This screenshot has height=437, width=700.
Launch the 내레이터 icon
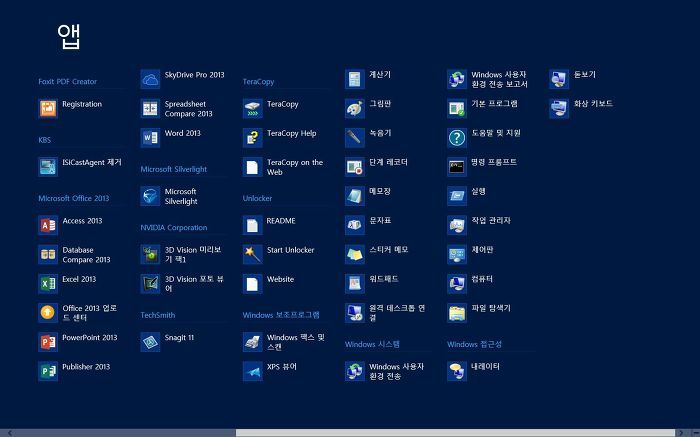click(457, 371)
